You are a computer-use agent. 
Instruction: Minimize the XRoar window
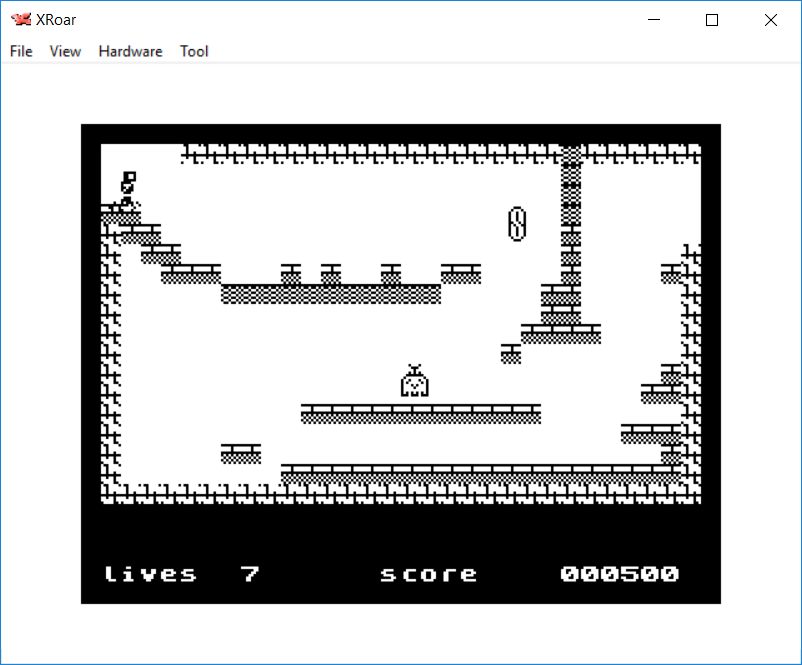[655, 20]
